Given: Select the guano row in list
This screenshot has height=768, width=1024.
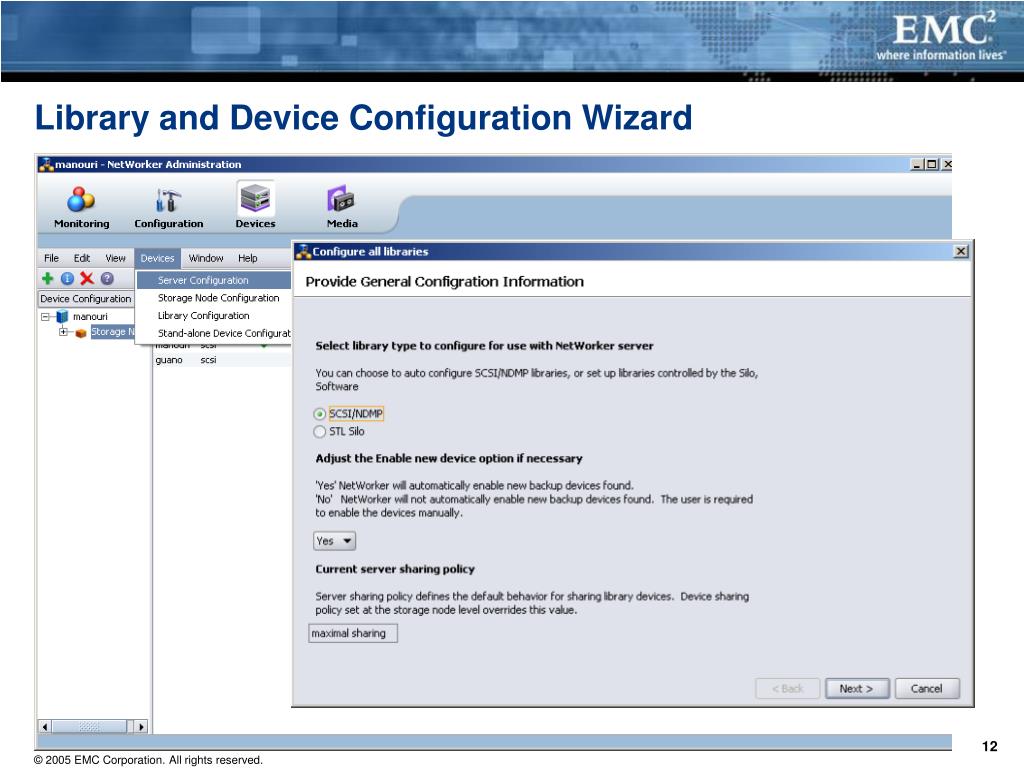Looking at the screenshot, I should 222,360.
